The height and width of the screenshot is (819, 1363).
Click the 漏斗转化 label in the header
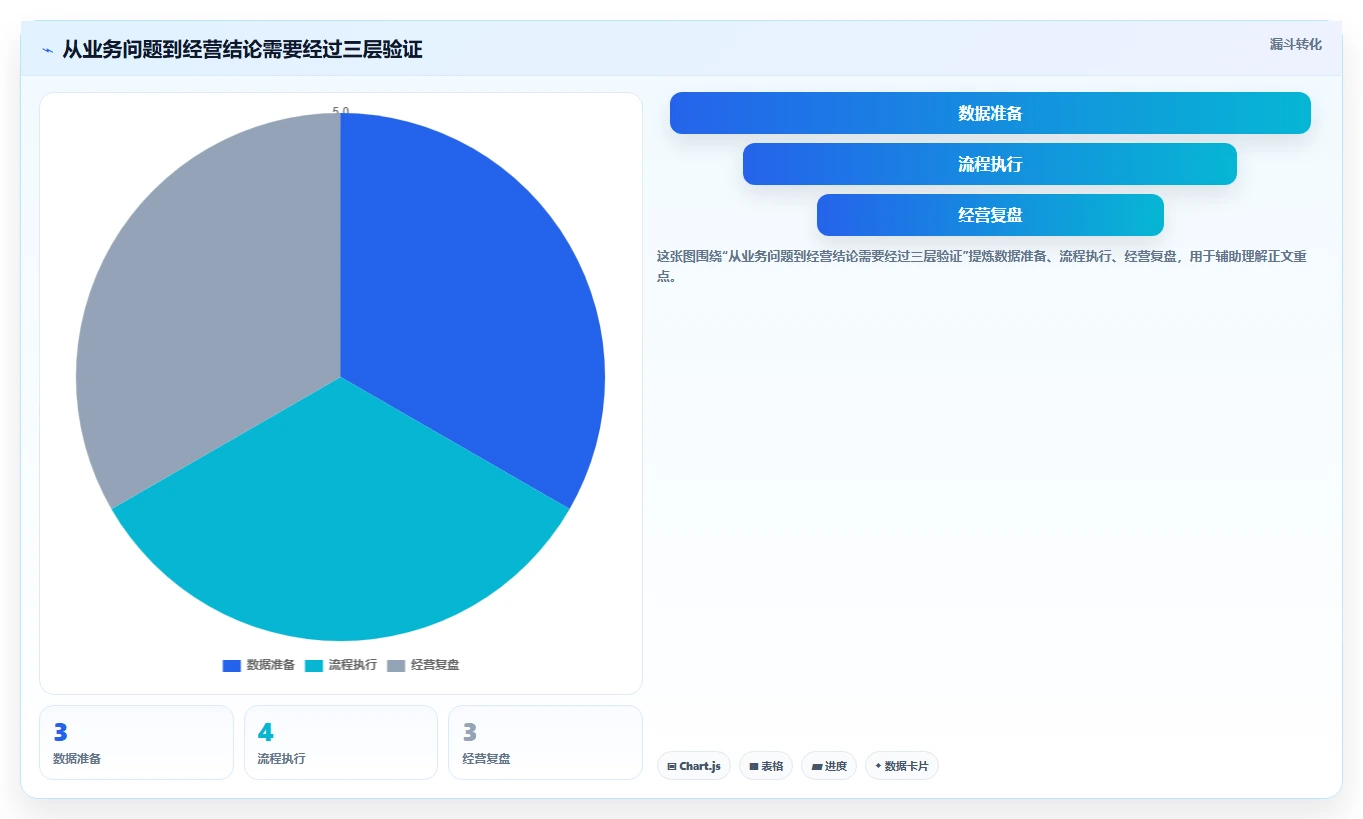[x=1295, y=44]
